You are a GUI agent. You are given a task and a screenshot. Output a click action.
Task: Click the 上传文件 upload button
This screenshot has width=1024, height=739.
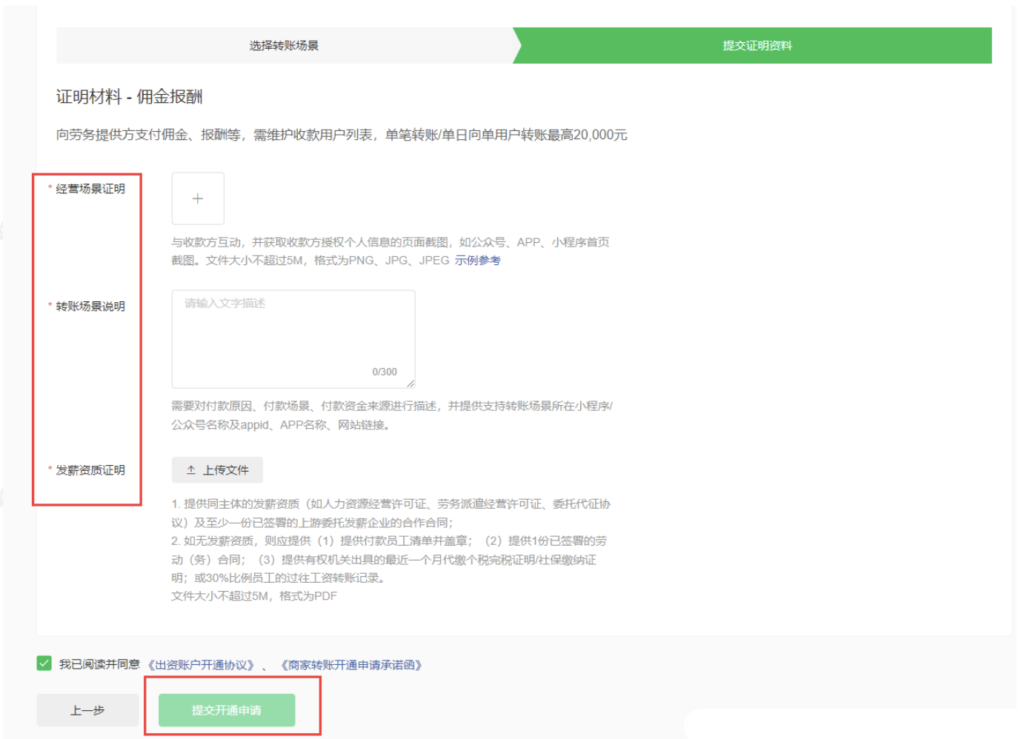[x=217, y=470]
